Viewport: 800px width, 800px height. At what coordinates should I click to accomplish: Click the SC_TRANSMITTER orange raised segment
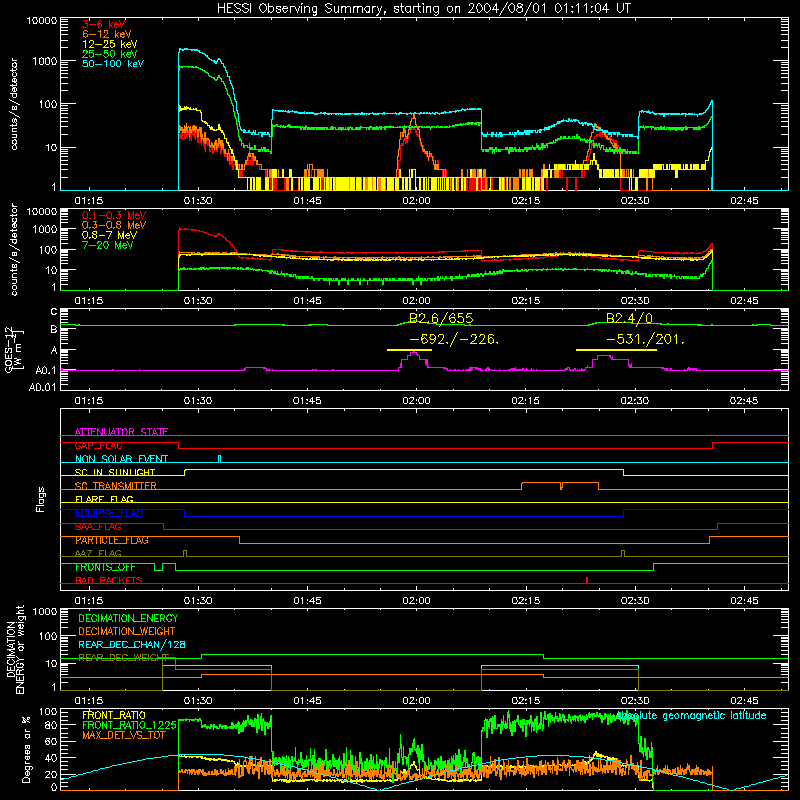(x=560, y=486)
